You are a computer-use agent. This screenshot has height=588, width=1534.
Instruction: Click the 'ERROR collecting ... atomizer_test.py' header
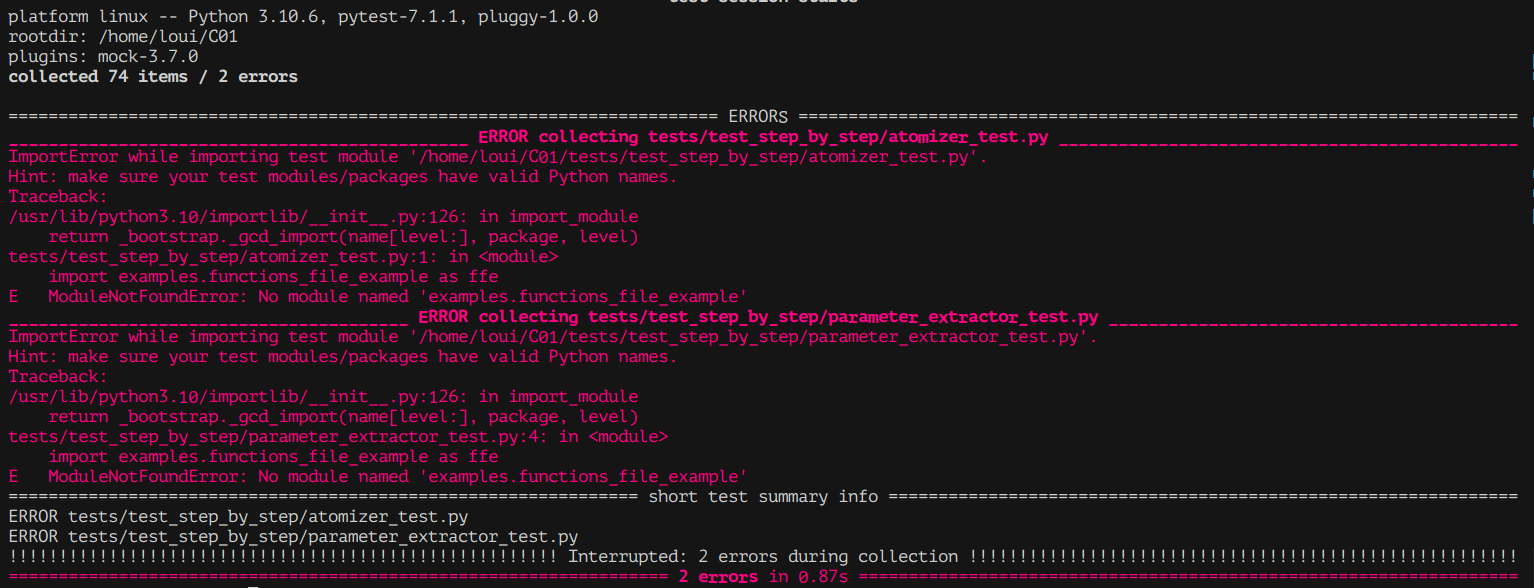(x=763, y=137)
